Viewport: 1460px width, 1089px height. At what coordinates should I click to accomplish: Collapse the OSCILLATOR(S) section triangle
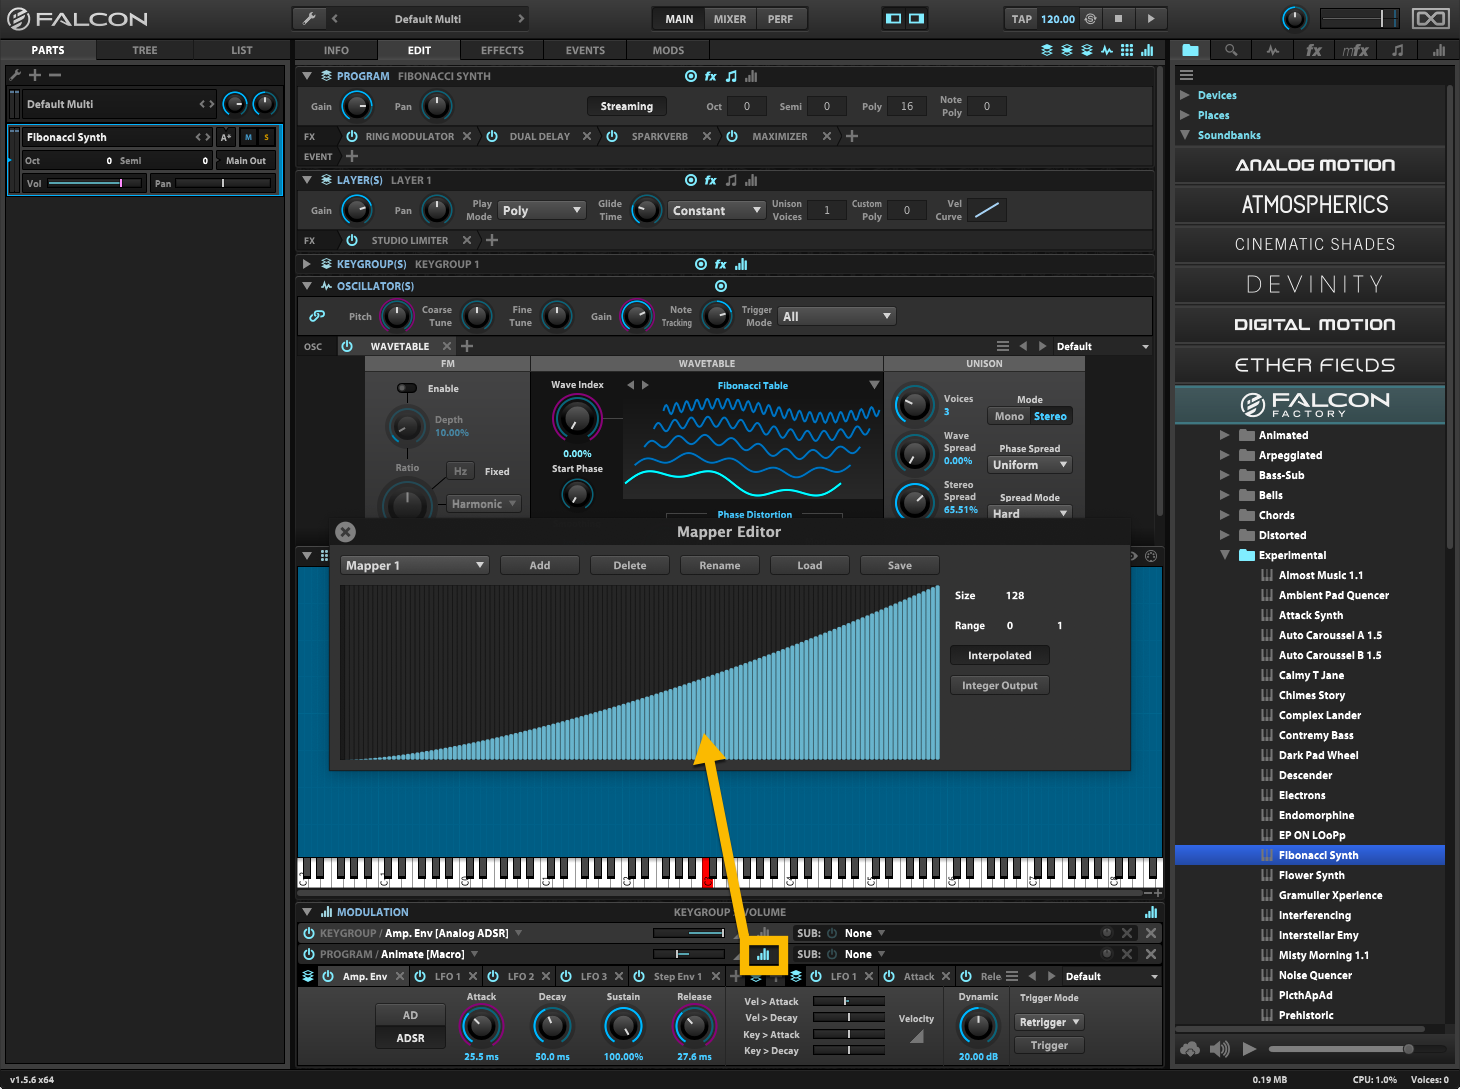pos(307,286)
